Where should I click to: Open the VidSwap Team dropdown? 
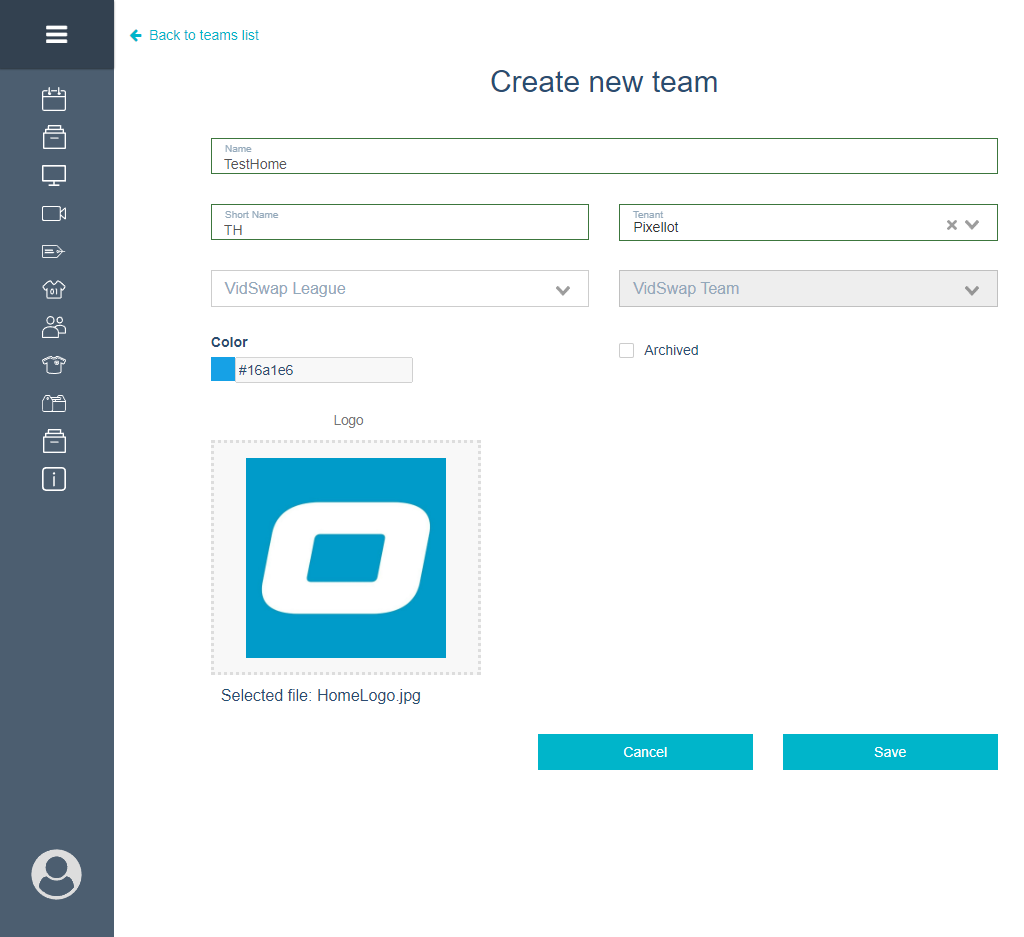tap(808, 289)
